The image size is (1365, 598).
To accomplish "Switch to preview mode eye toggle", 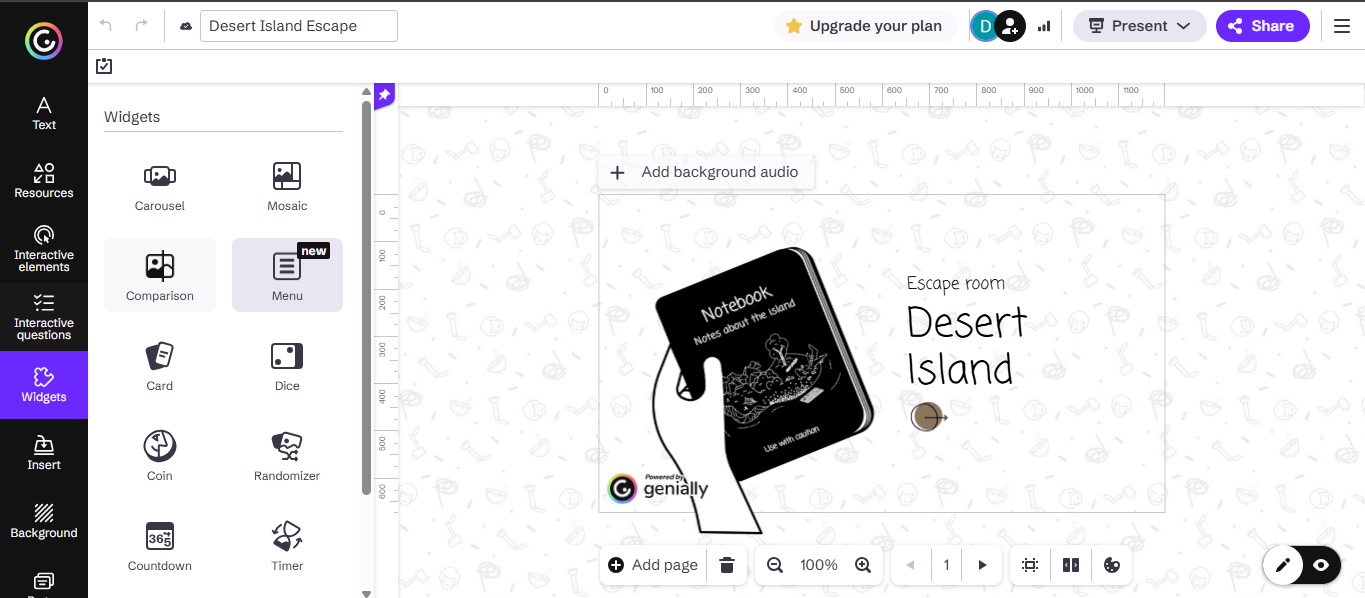I will pyautogui.click(x=1321, y=565).
